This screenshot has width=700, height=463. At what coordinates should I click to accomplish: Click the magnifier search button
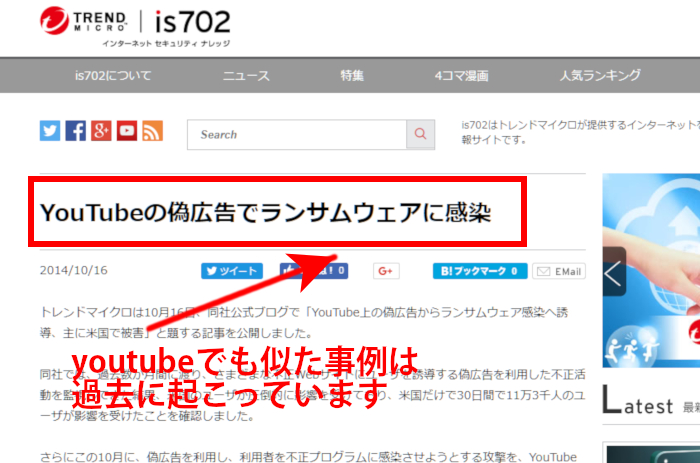pos(421,134)
